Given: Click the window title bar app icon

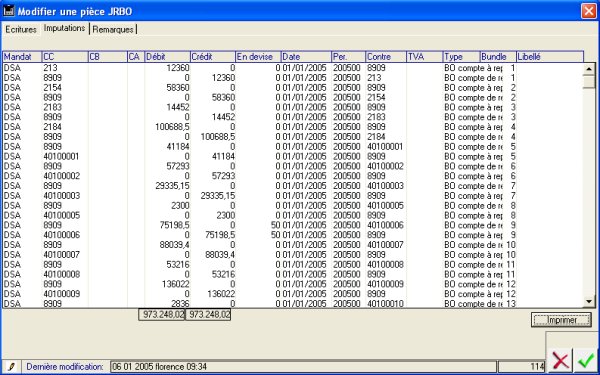Looking at the screenshot, I should point(9,11).
